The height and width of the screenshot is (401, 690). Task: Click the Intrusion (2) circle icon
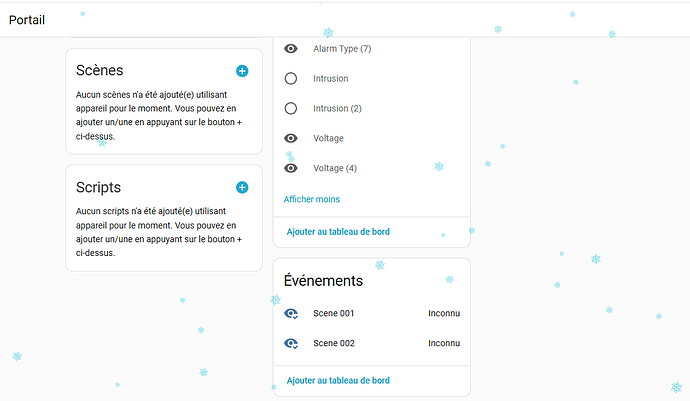point(291,108)
